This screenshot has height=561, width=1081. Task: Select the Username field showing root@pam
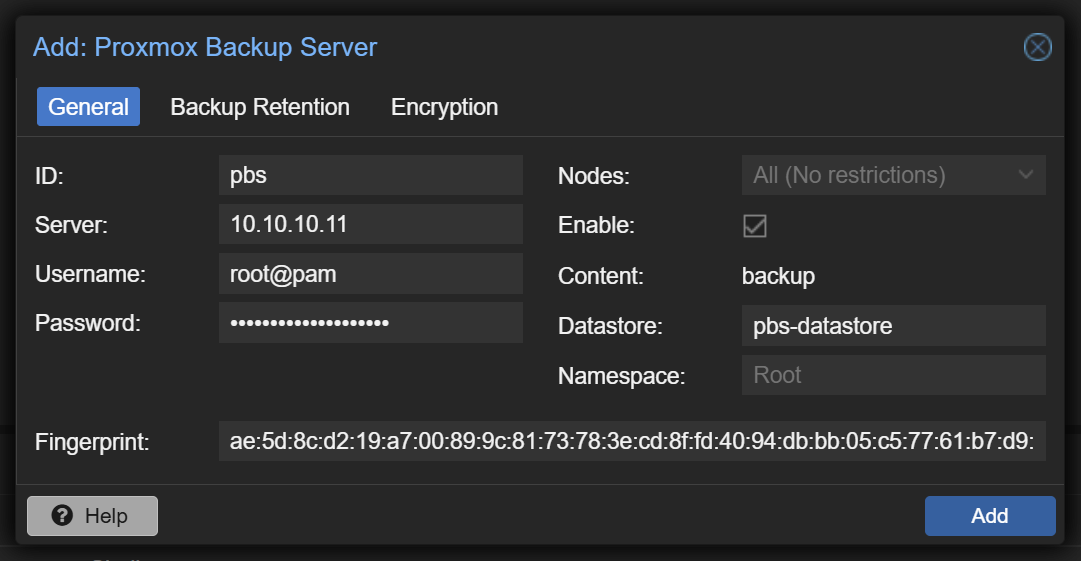pos(370,273)
